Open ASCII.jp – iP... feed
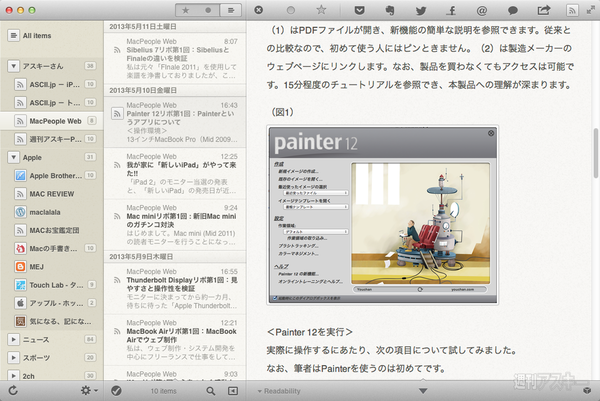The image size is (600, 401). (x=52, y=84)
